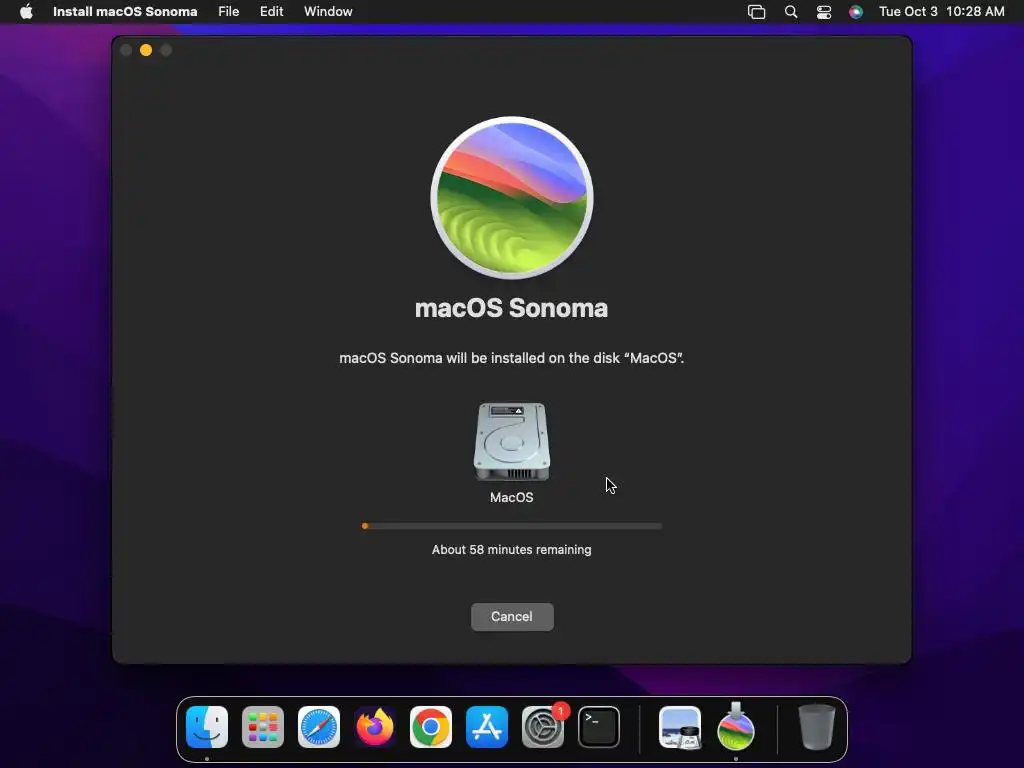The image size is (1024, 768).
Task: Open Terminal from the Dock
Action: tap(599, 727)
